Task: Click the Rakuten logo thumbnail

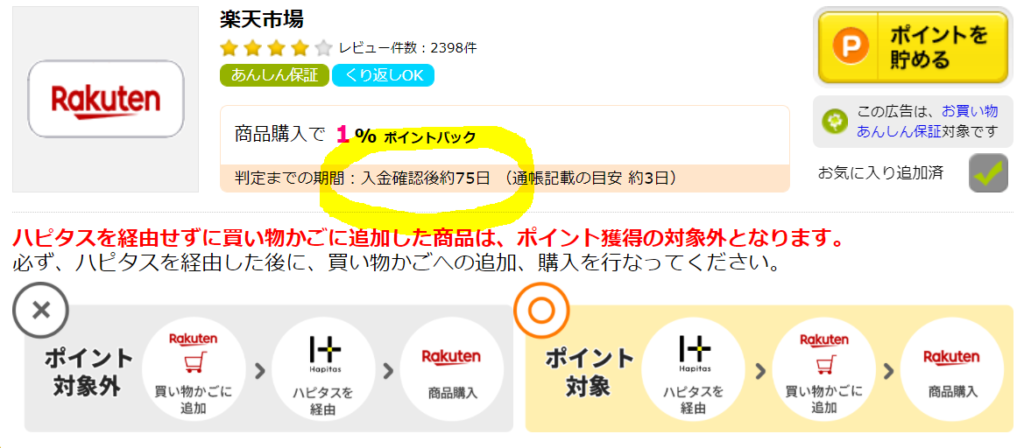Action: click(x=106, y=99)
